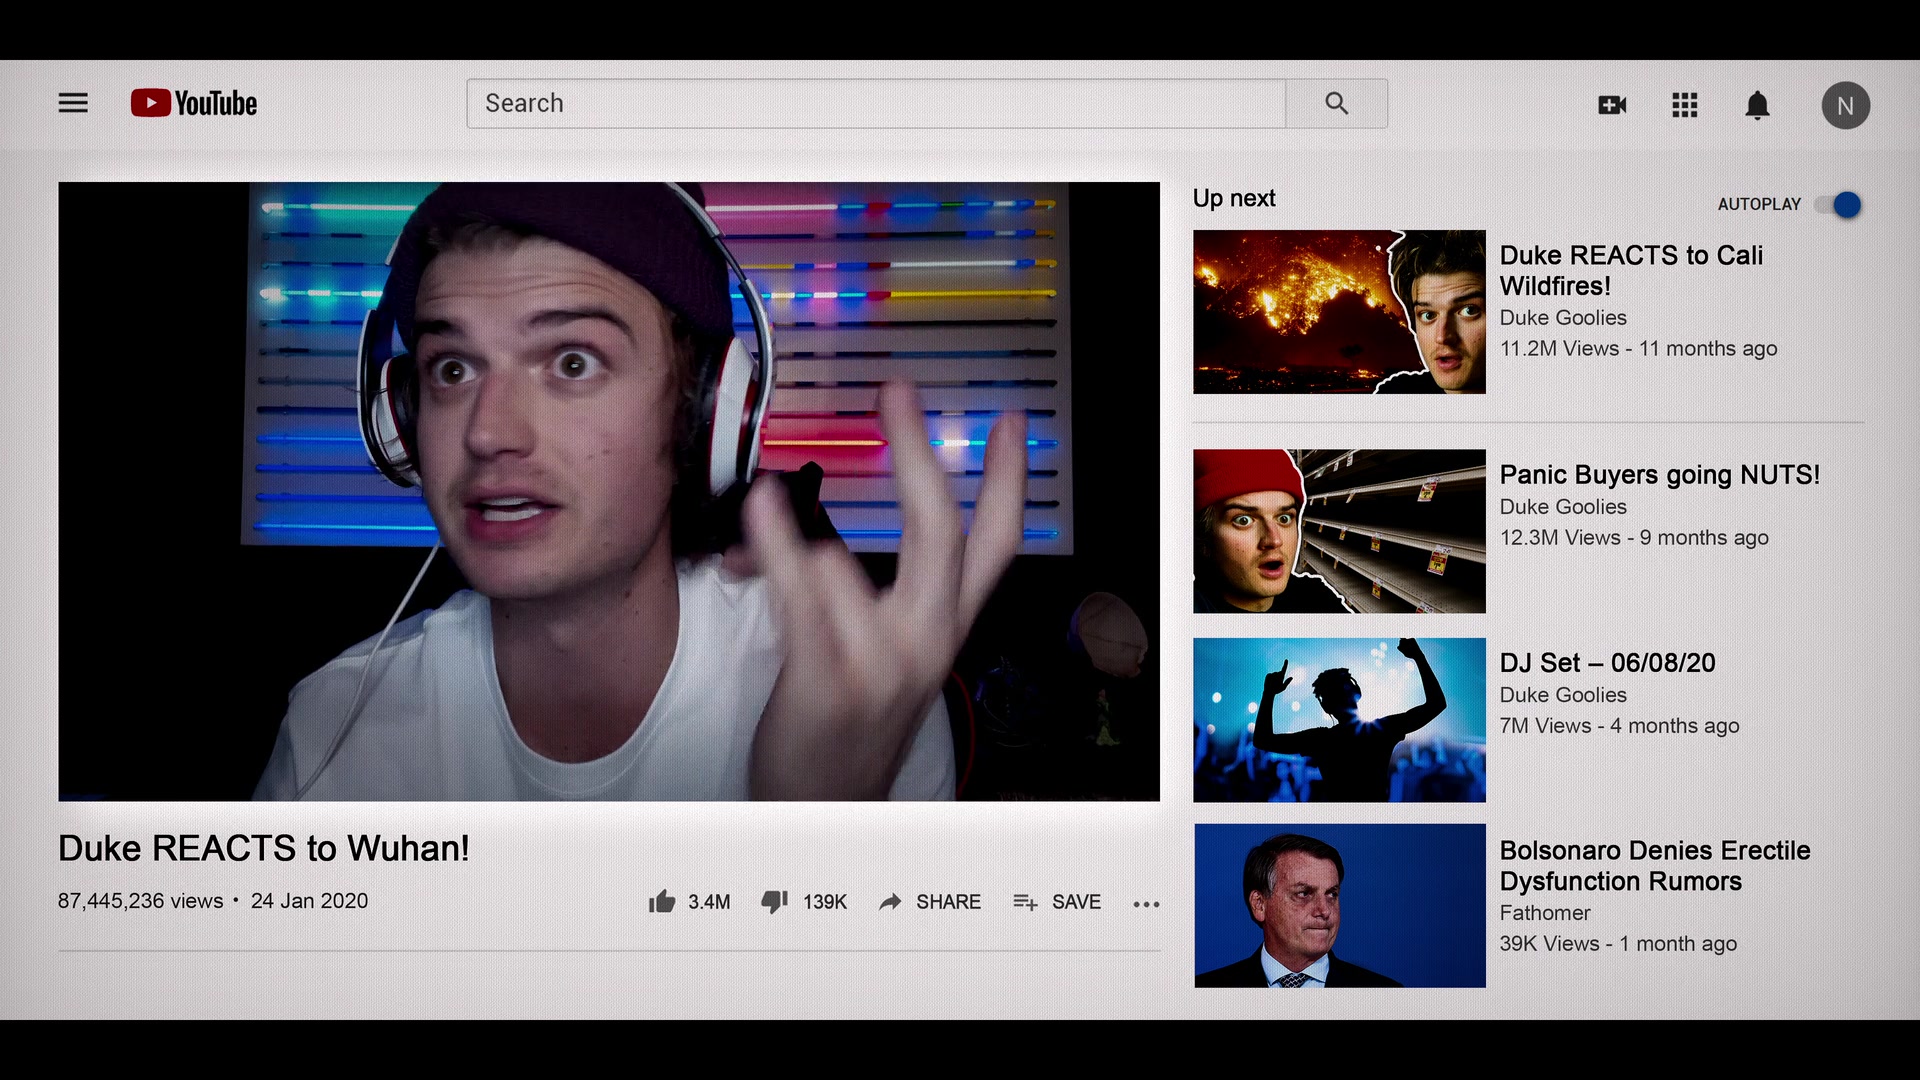The height and width of the screenshot is (1080, 1920).
Task: Click 12.3M Views - 9 months ago
Action: [1634, 537]
